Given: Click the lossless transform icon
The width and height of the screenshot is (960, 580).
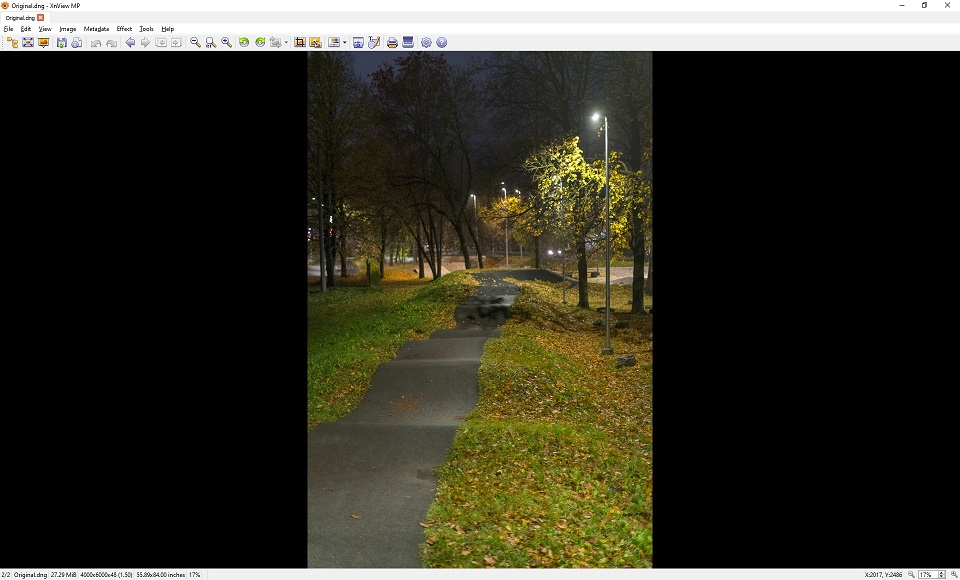Looking at the screenshot, I should pyautogui.click(x=276, y=42).
